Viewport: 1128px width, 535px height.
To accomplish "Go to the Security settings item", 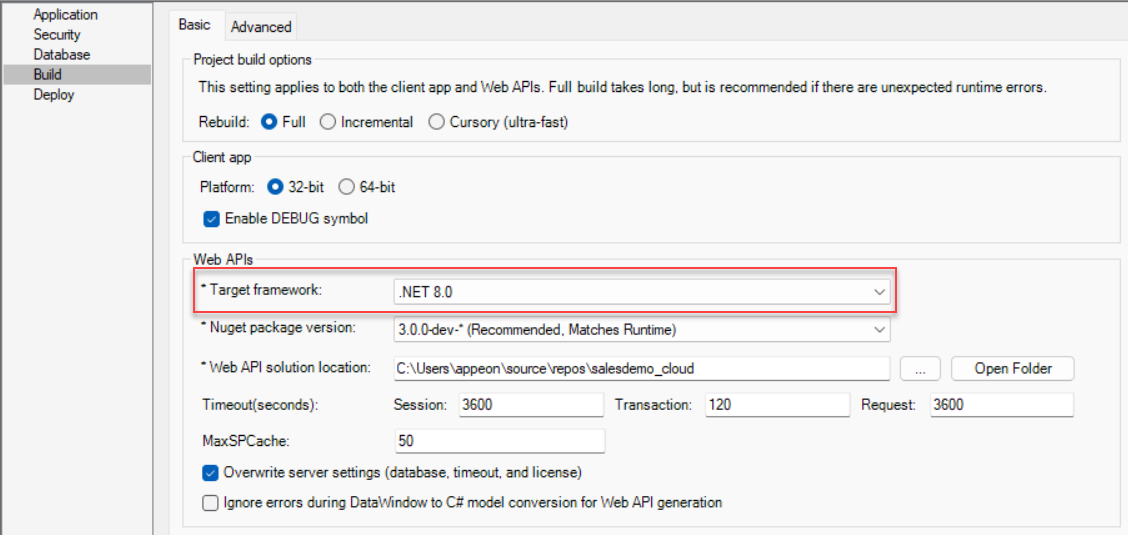I will (57, 35).
